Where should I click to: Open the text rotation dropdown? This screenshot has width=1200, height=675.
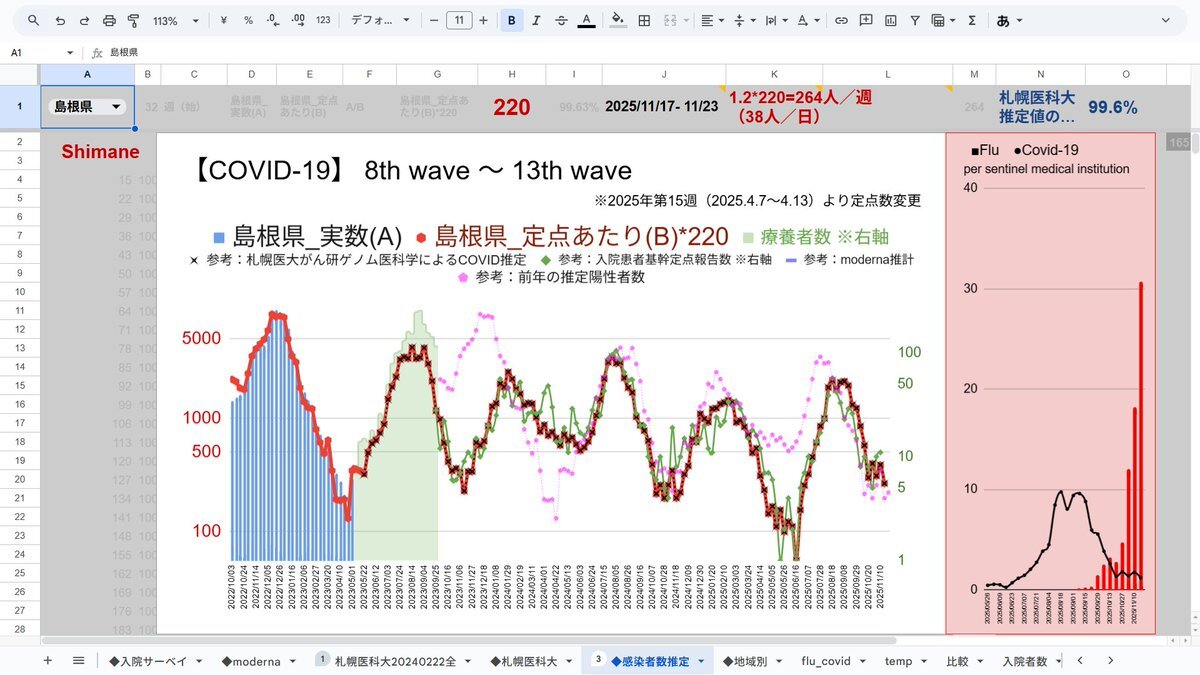click(x=808, y=20)
